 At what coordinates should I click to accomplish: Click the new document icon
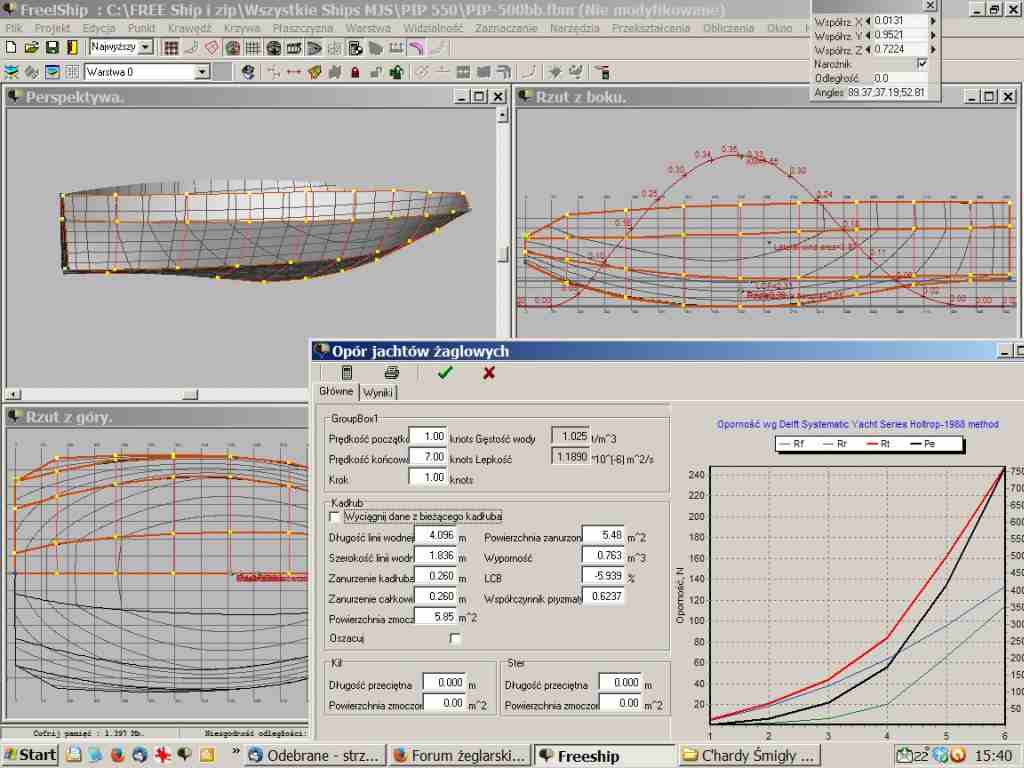click(x=11, y=47)
